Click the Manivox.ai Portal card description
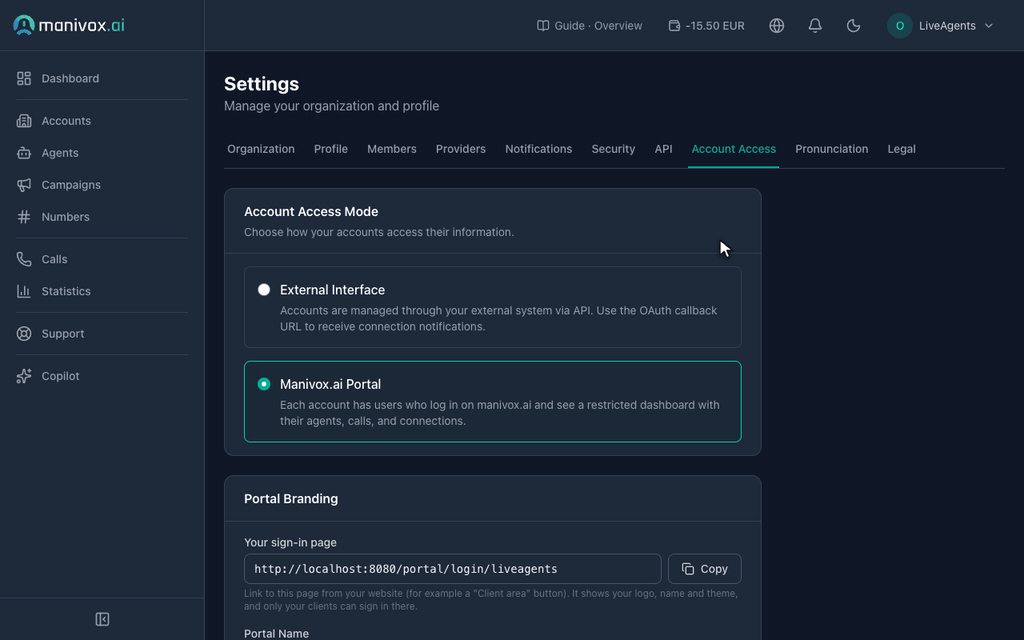Viewport: 1024px width, 640px height. (x=500, y=413)
